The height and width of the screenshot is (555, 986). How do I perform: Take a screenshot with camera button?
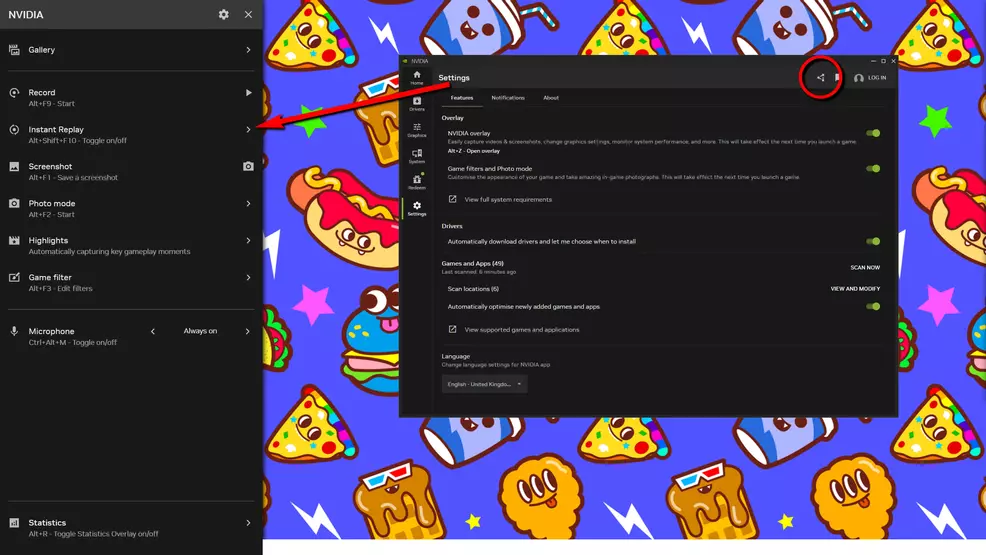[x=248, y=167]
